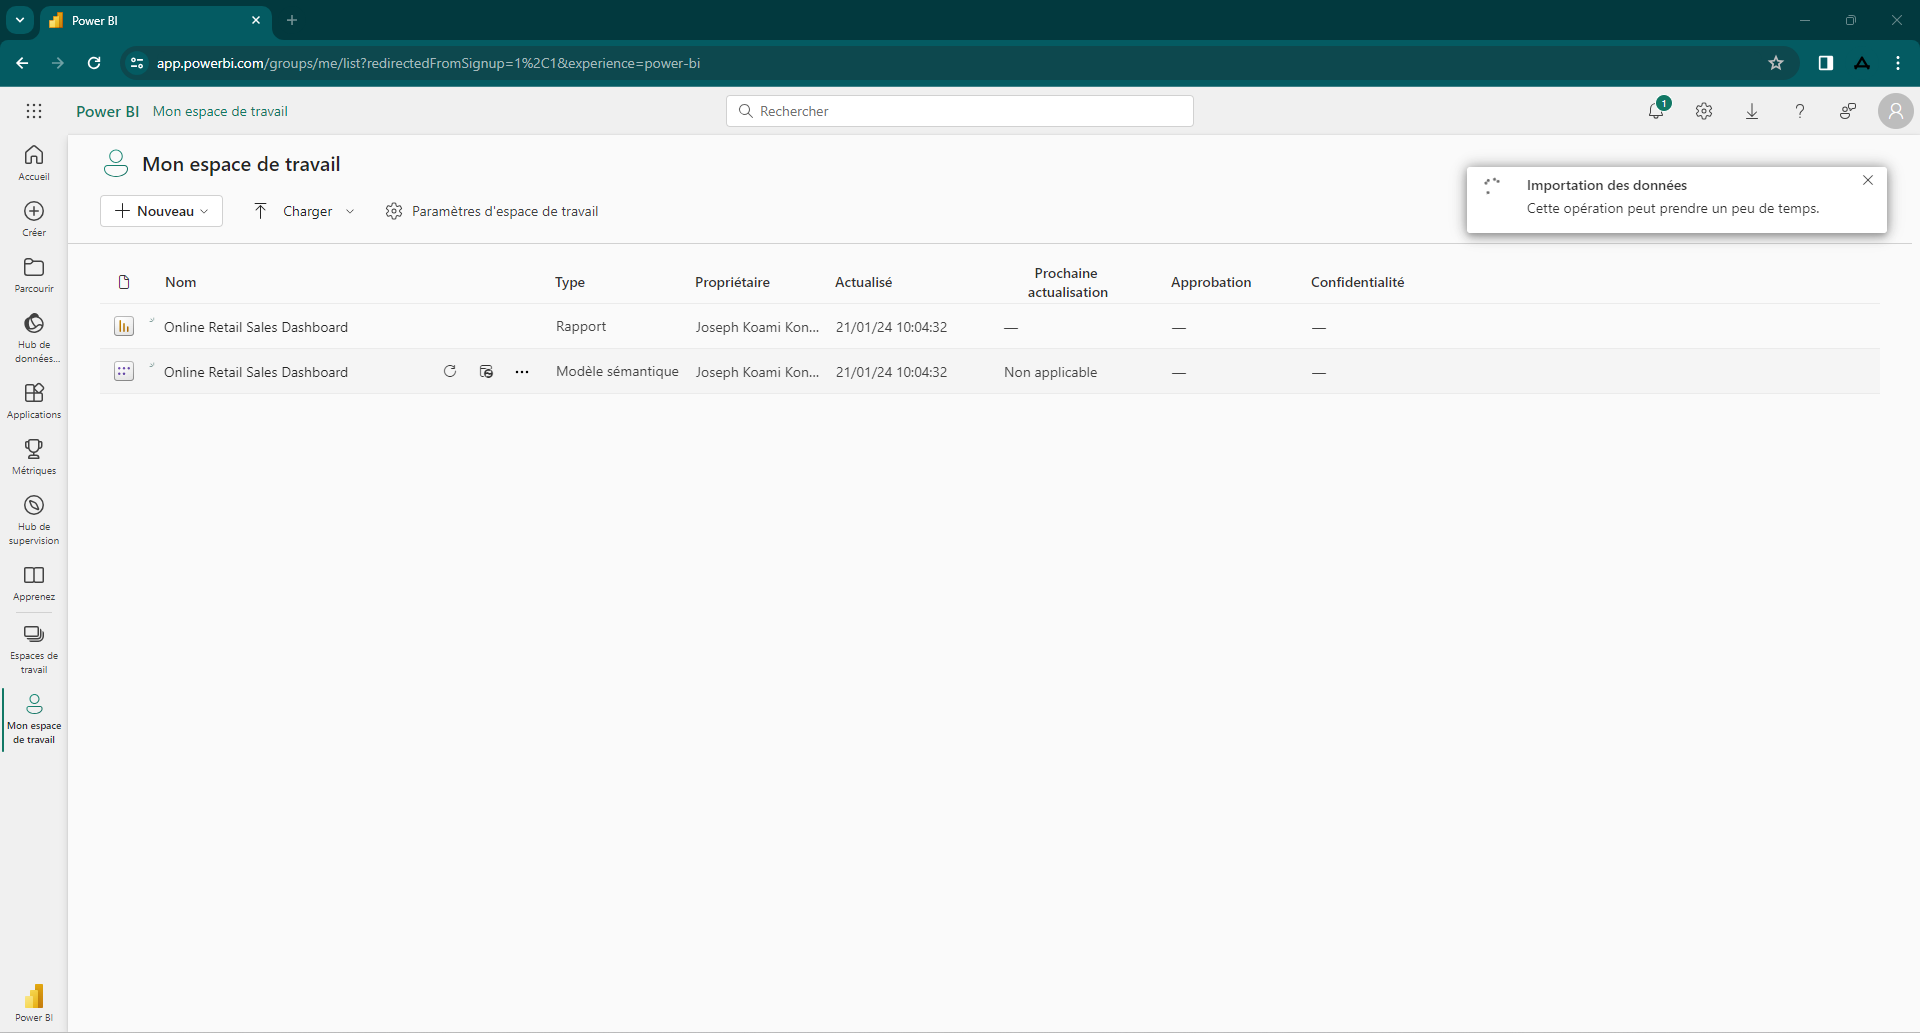This screenshot has height=1033, width=1920.
Task: Open Espaces de travail in sidebar
Action: point(34,649)
